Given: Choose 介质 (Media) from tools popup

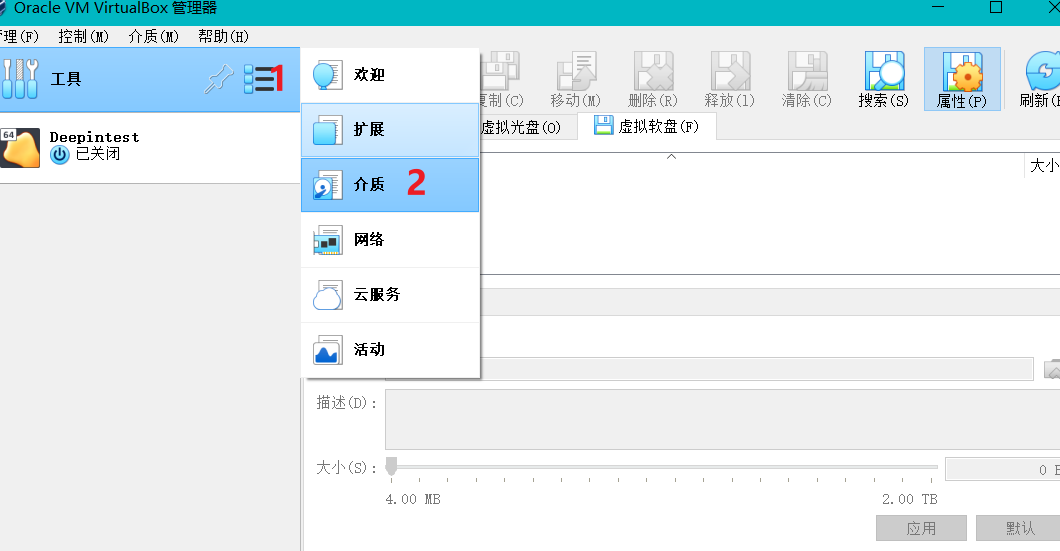Looking at the screenshot, I should coord(390,185).
